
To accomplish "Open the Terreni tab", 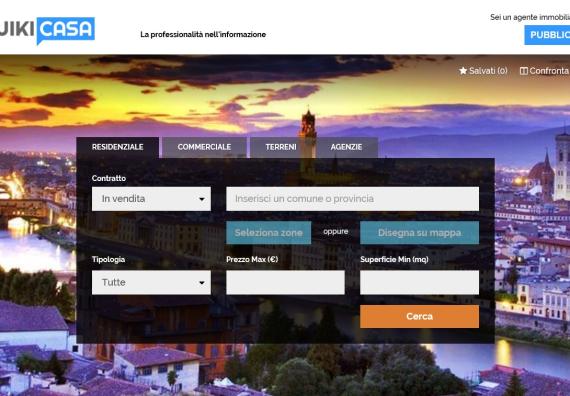I will (x=281, y=147).
